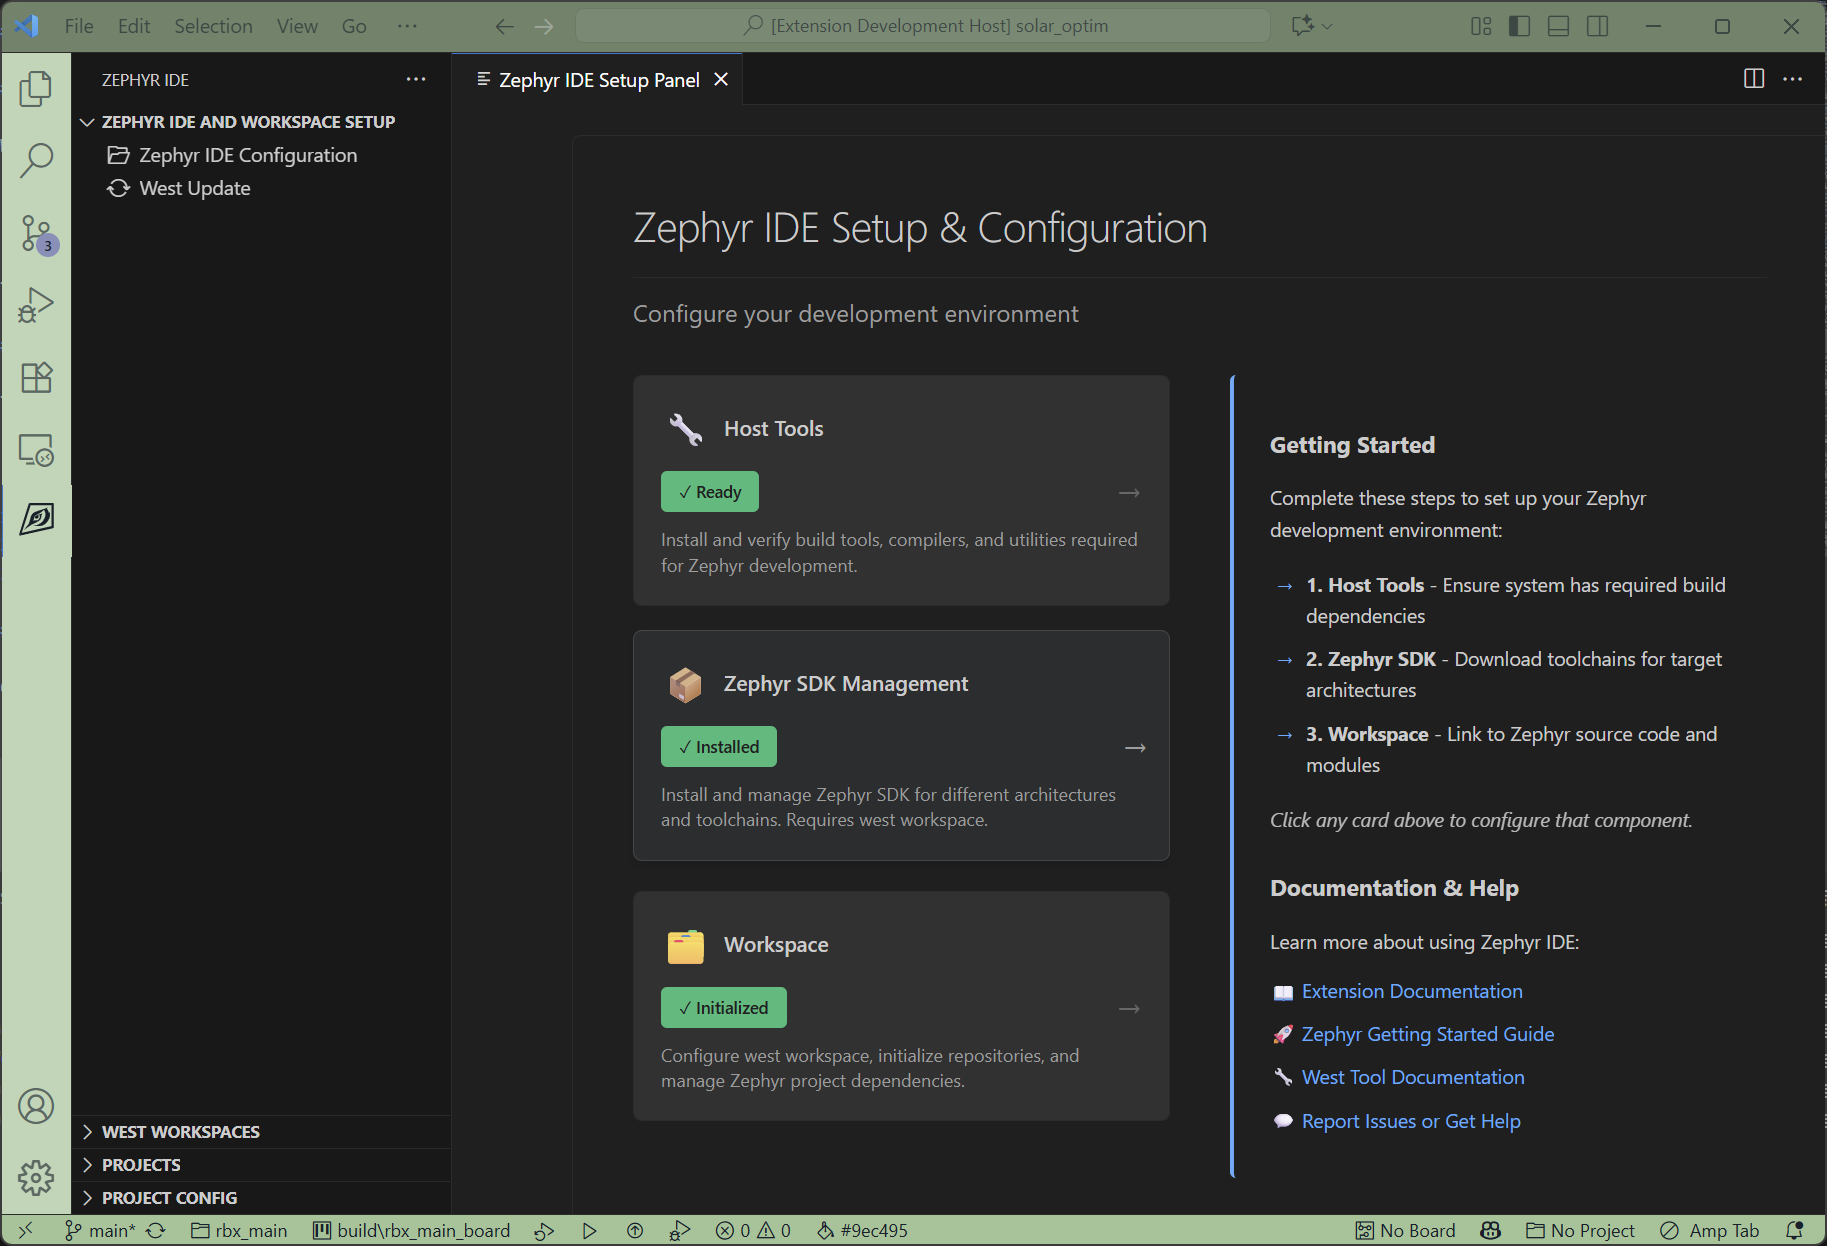Open the Run and Debug view
The height and width of the screenshot is (1246, 1827).
[36, 305]
